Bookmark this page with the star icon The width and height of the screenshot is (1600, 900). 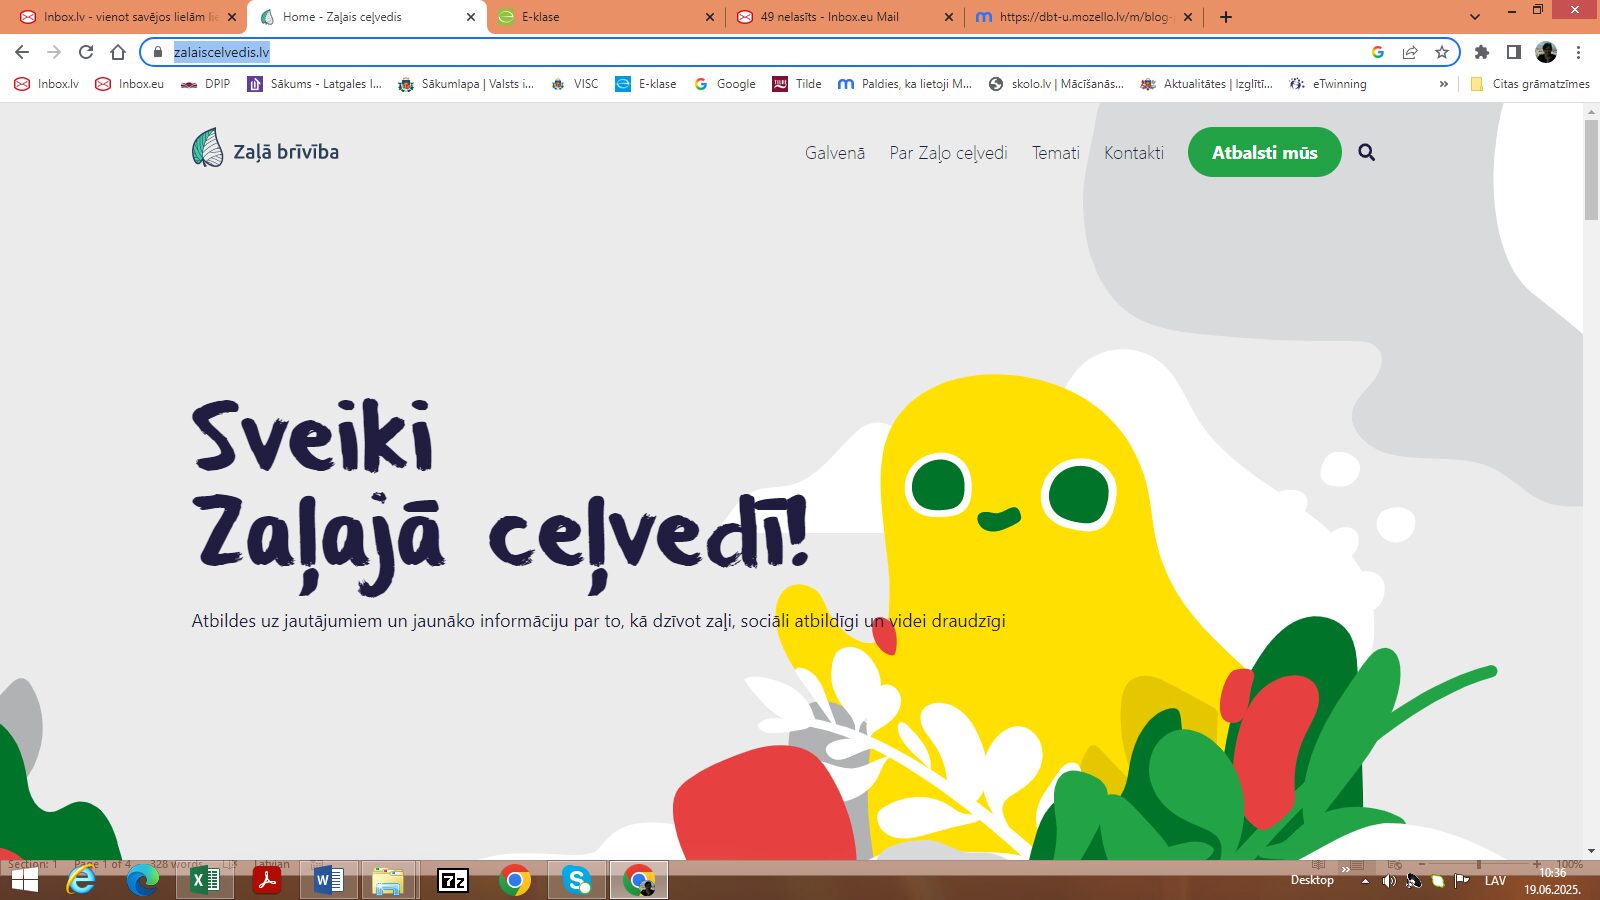(x=1442, y=52)
